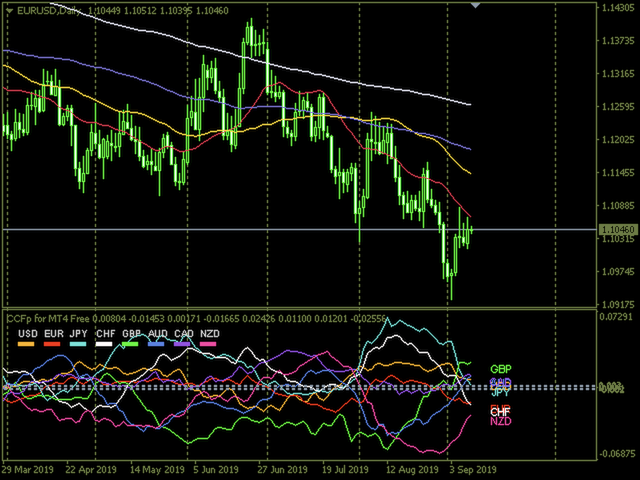Click the 1.14305 price scale value
The height and width of the screenshot is (480, 640).
618,8
